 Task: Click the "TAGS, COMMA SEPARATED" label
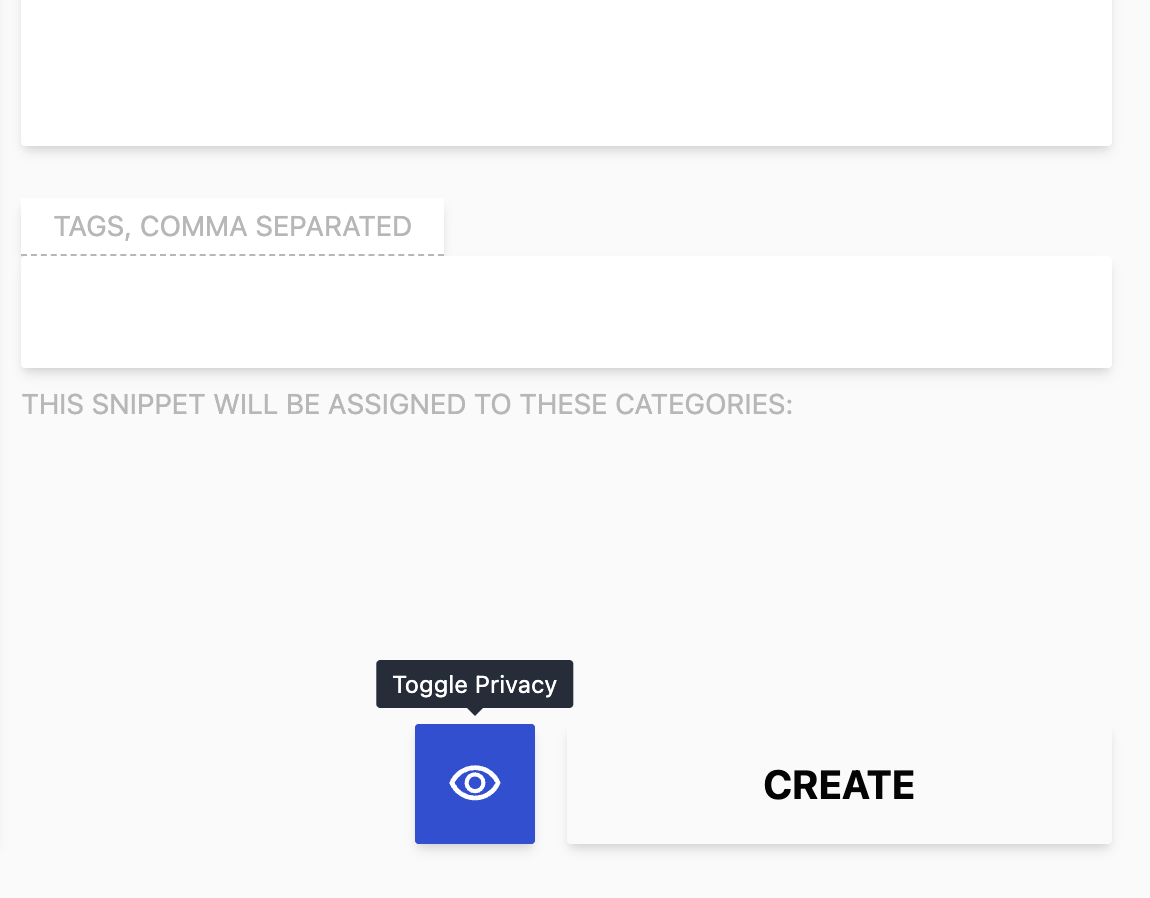point(232,227)
